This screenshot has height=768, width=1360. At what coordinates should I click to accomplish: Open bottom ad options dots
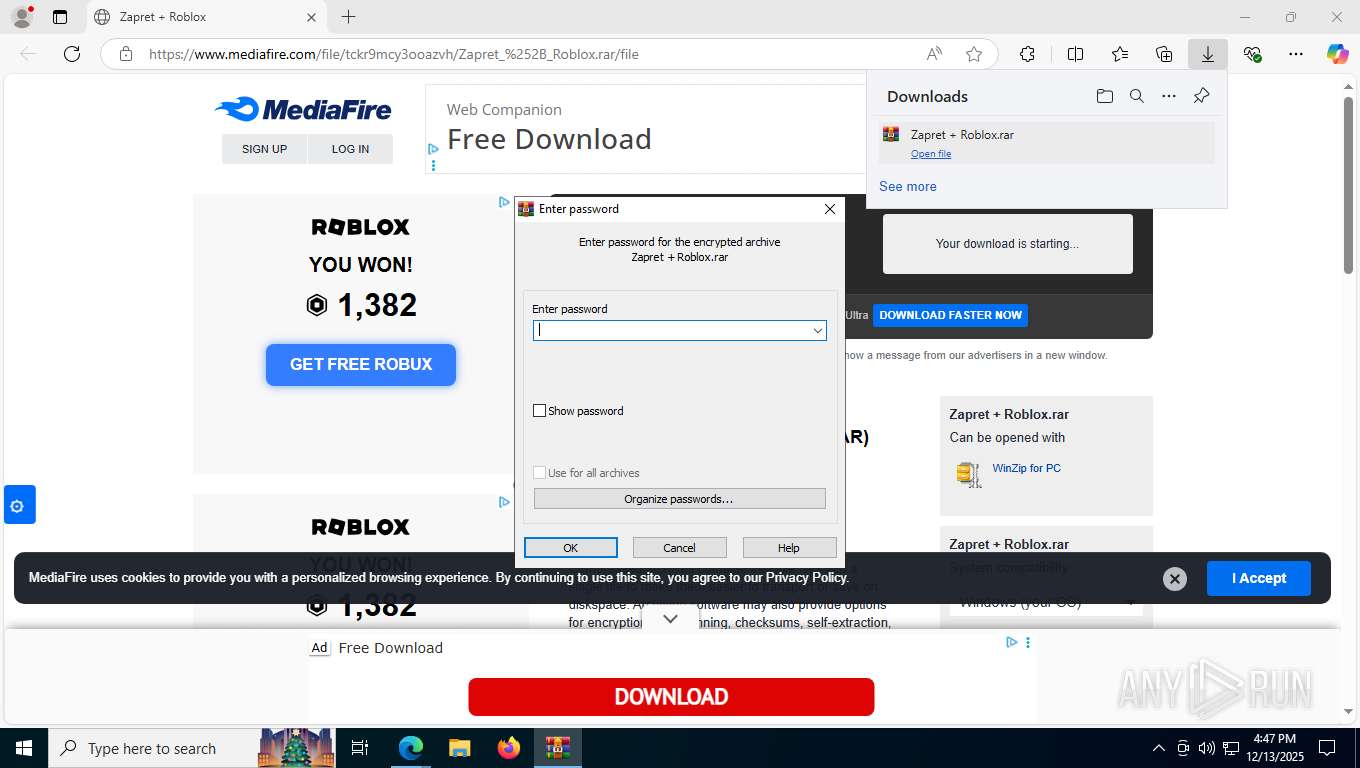1028,643
